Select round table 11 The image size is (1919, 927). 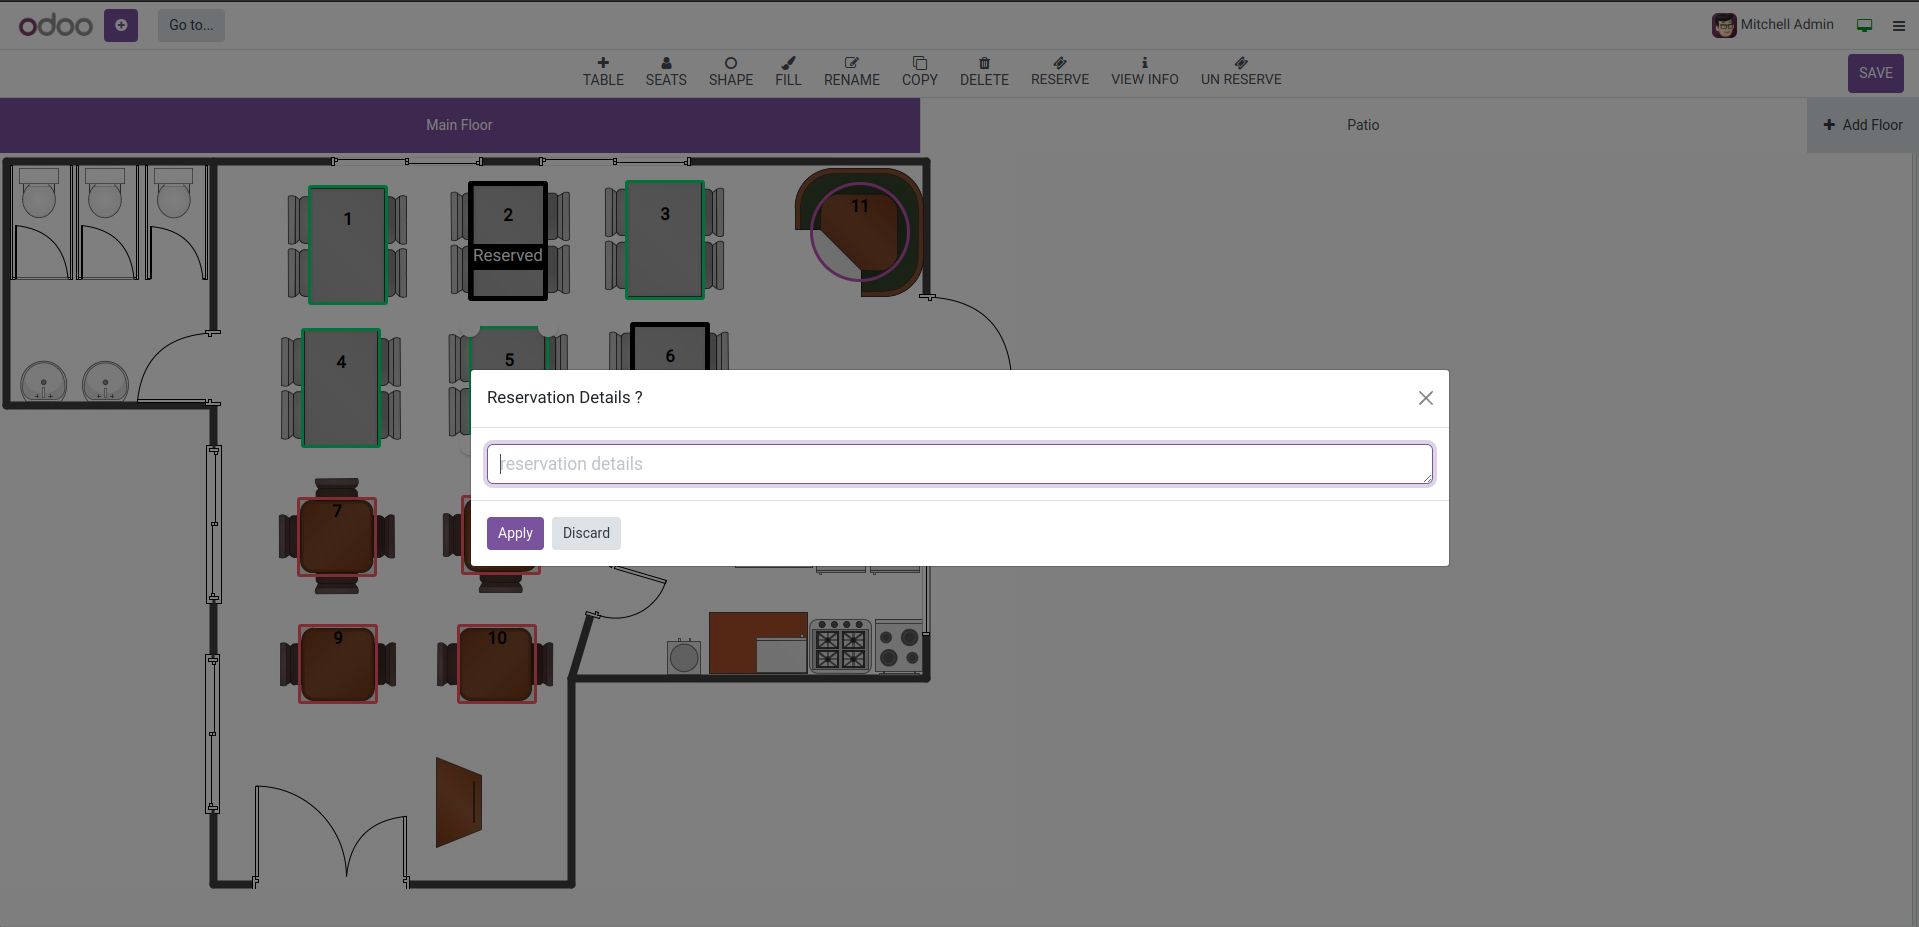[859, 231]
